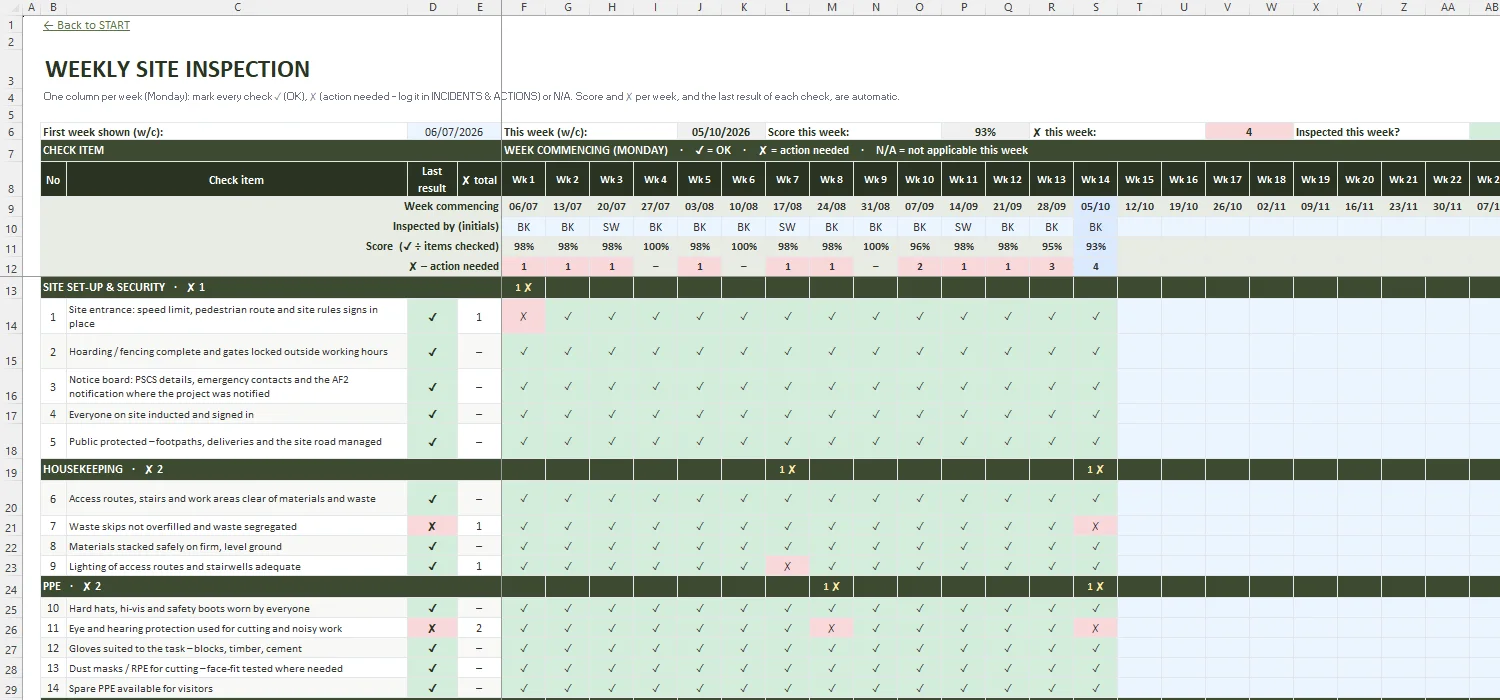Select the Wk 1 column heading cell

tap(524, 180)
